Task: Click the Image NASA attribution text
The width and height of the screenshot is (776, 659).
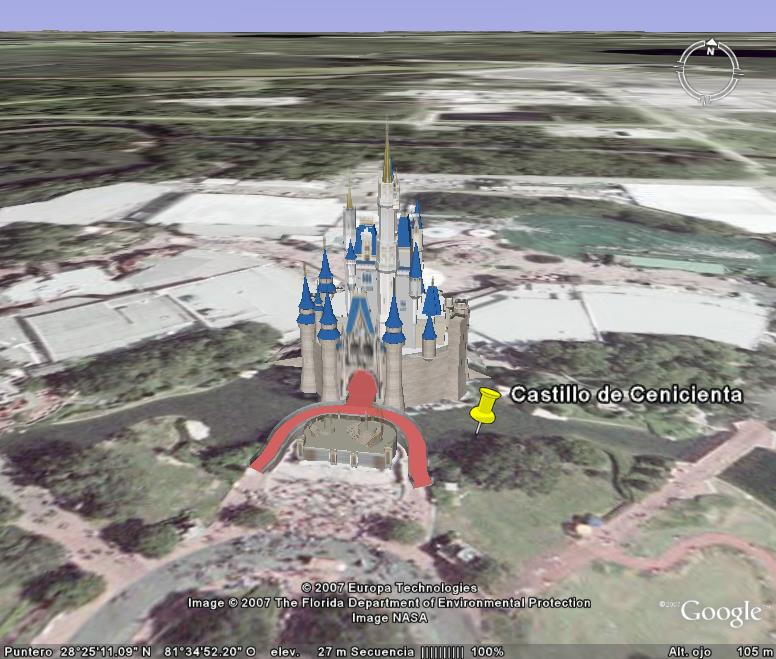Action: click(x=390, y=618)
